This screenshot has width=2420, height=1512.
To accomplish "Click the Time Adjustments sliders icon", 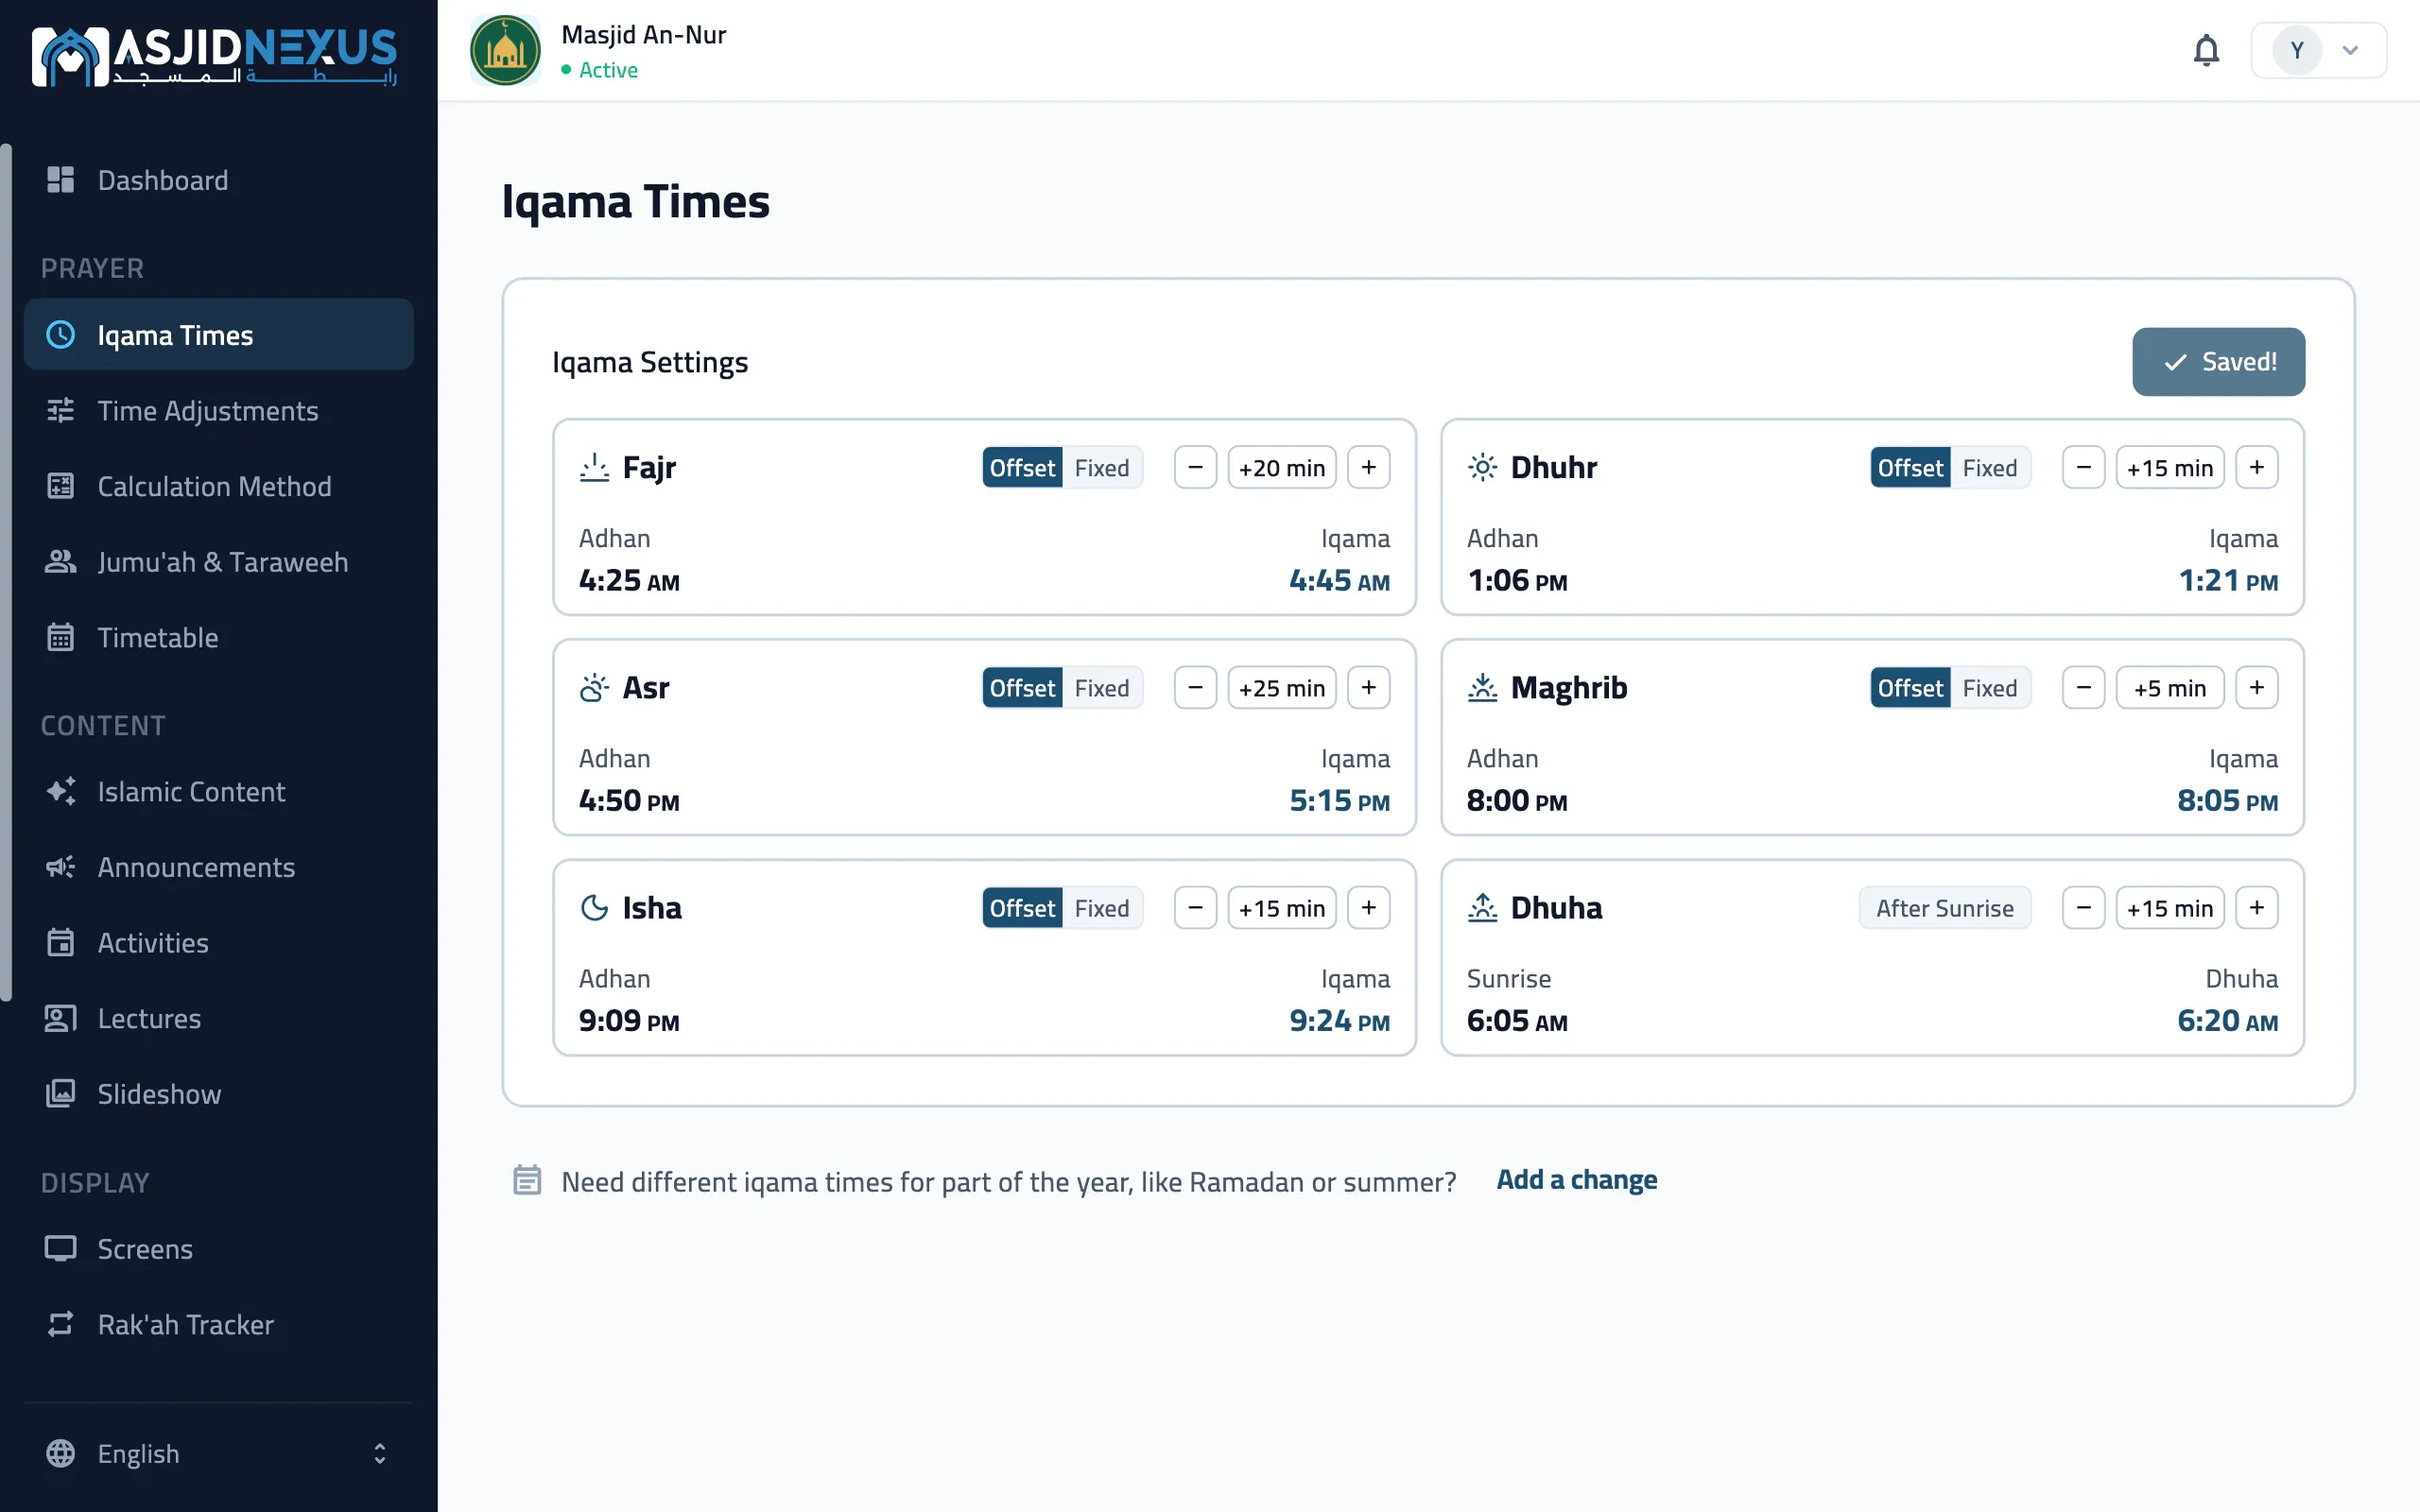I will (61, 410).
